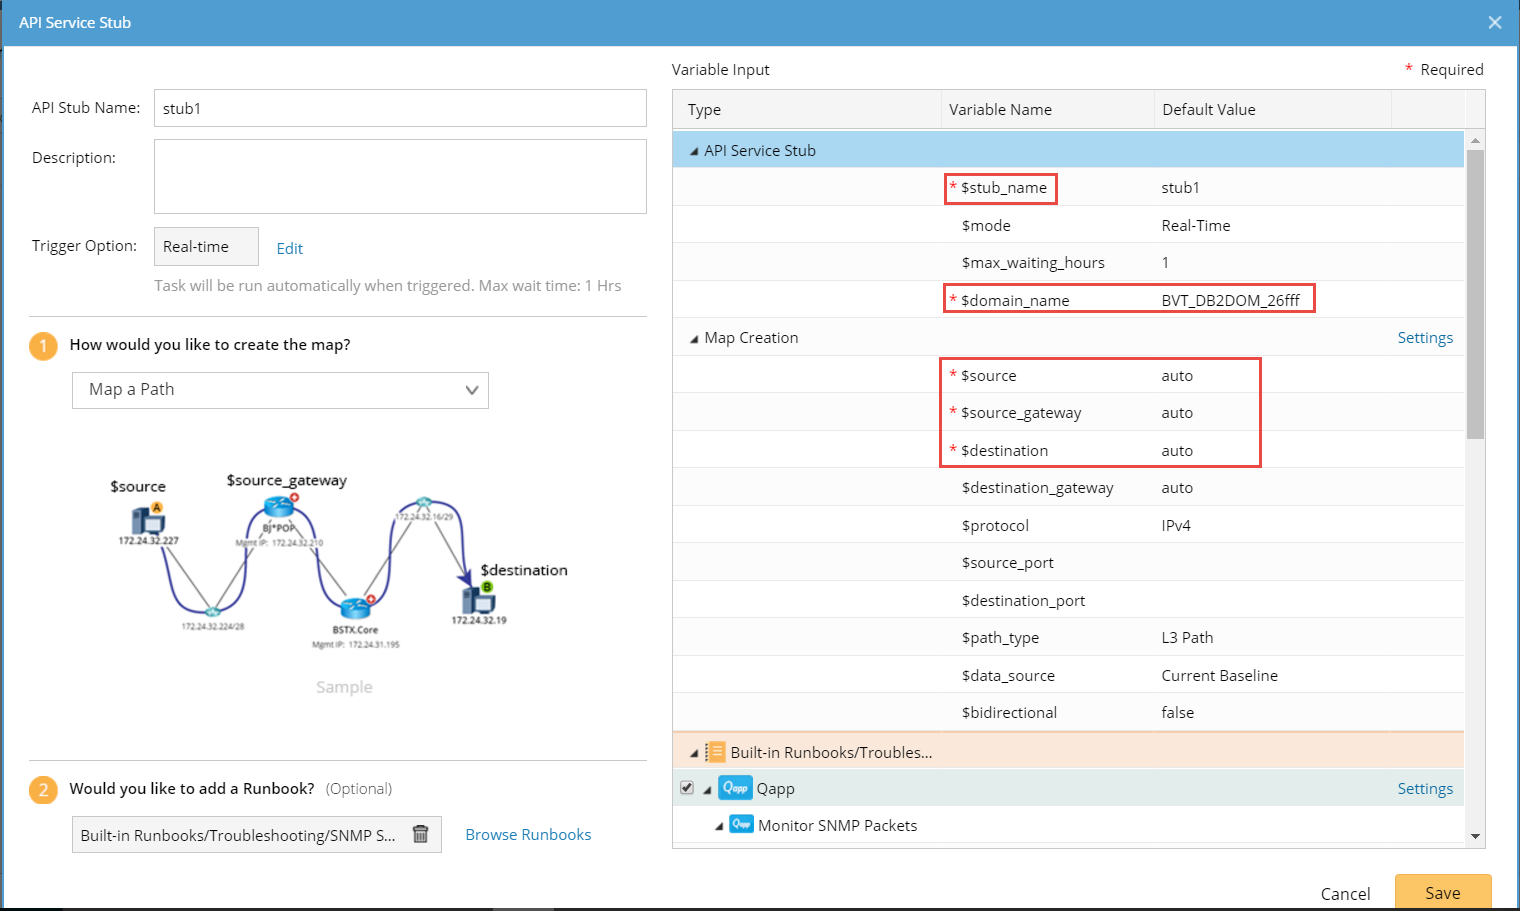Image resolution: width=1520 pixels, height=911 pixels.
Task: Delete the selected runbook with trash icon
Action: 421,834
